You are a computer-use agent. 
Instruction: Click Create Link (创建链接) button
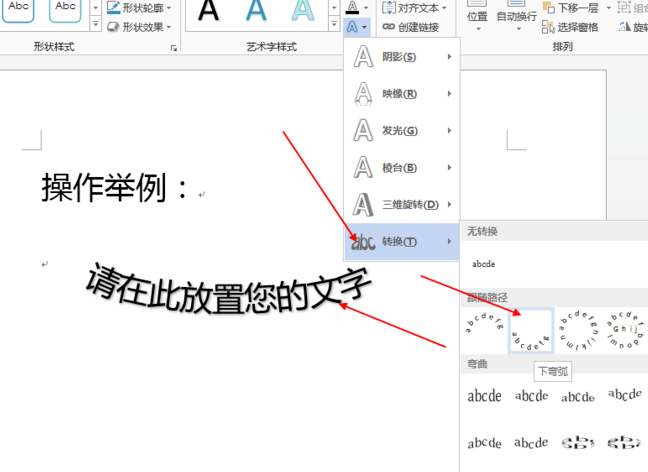click(410, 27)
